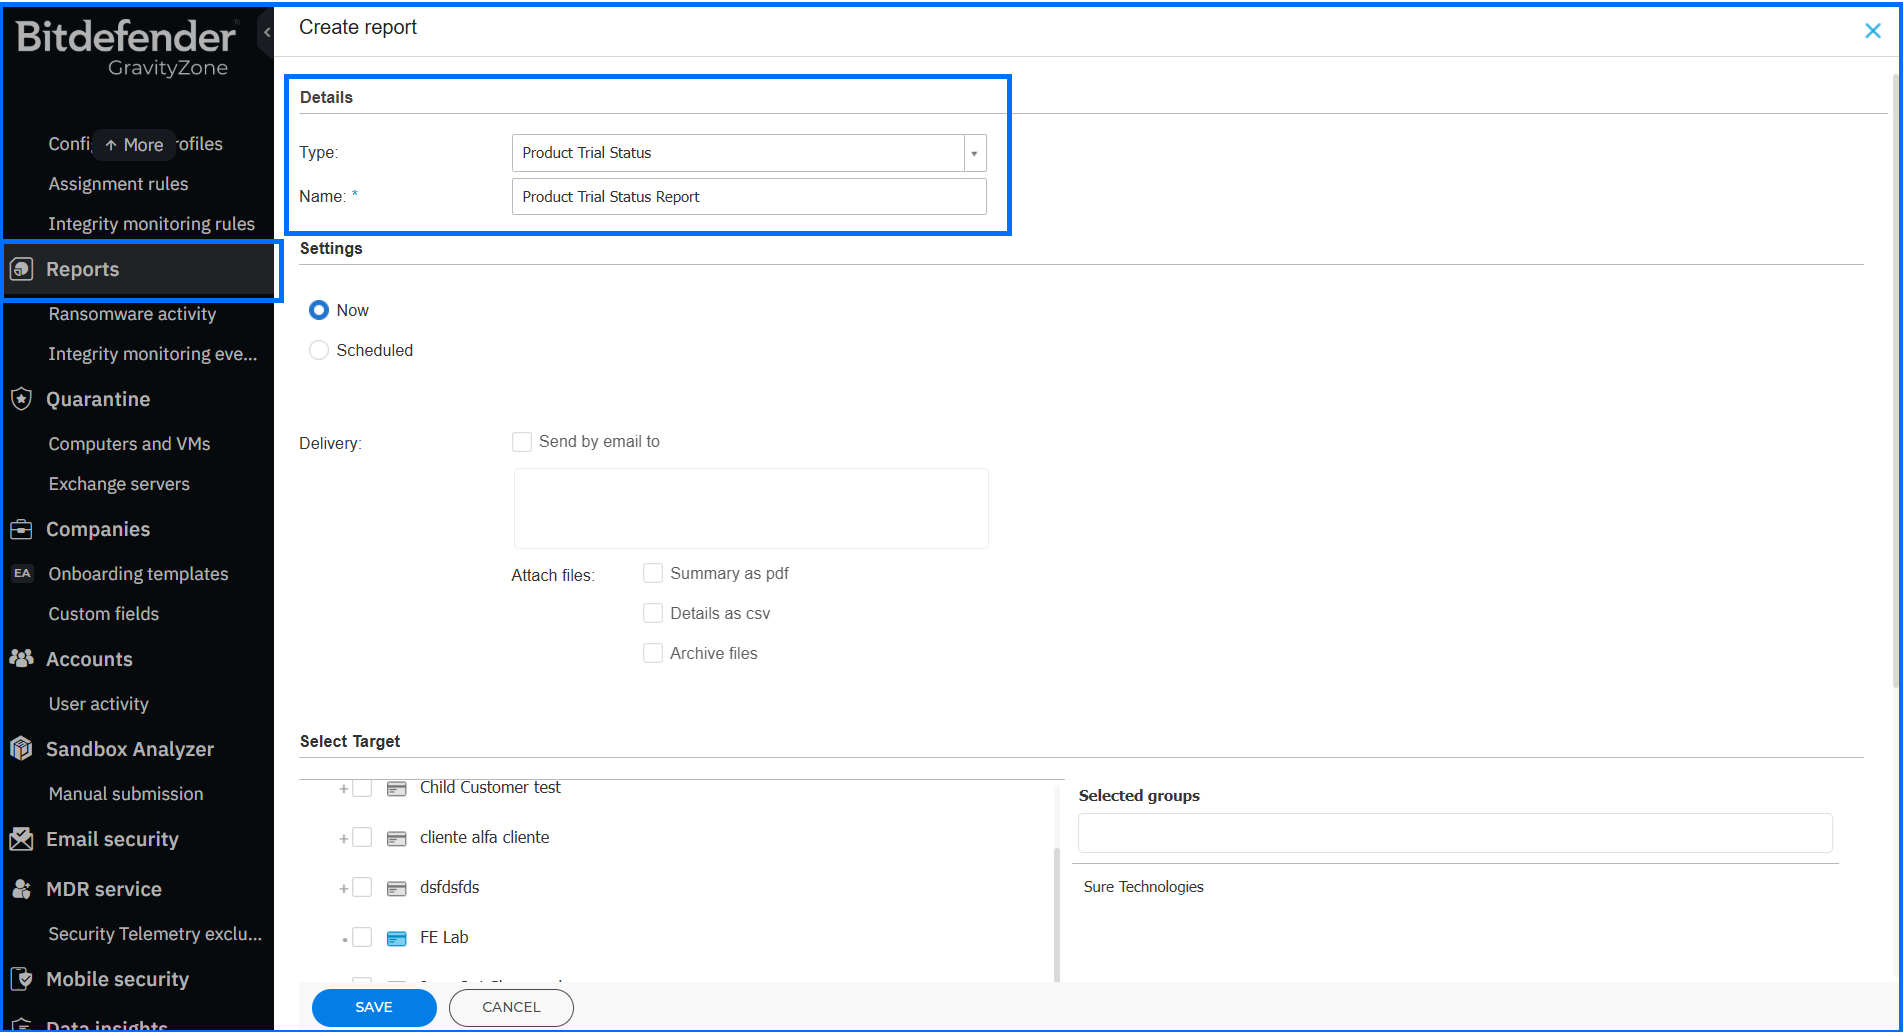The height and width of the screenshot is (1032, 1903).
Task: Click the FE Lab folder icon
Action: click(x=397, y=938)
